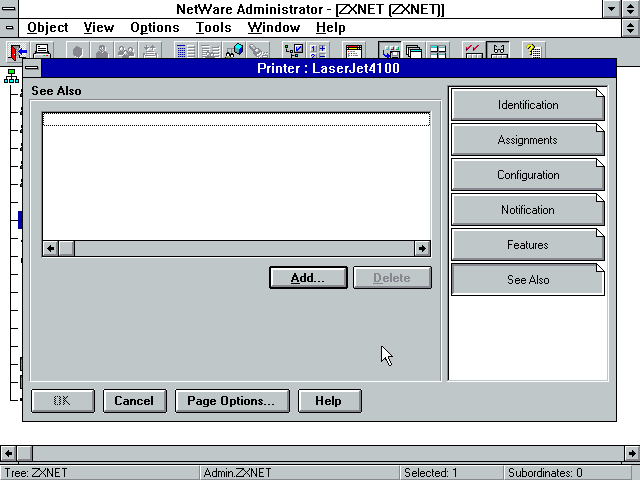Click the main window's bottom scrollbar right arrow
The width and height of the screenshot is (640, 480).
point(632,453)
